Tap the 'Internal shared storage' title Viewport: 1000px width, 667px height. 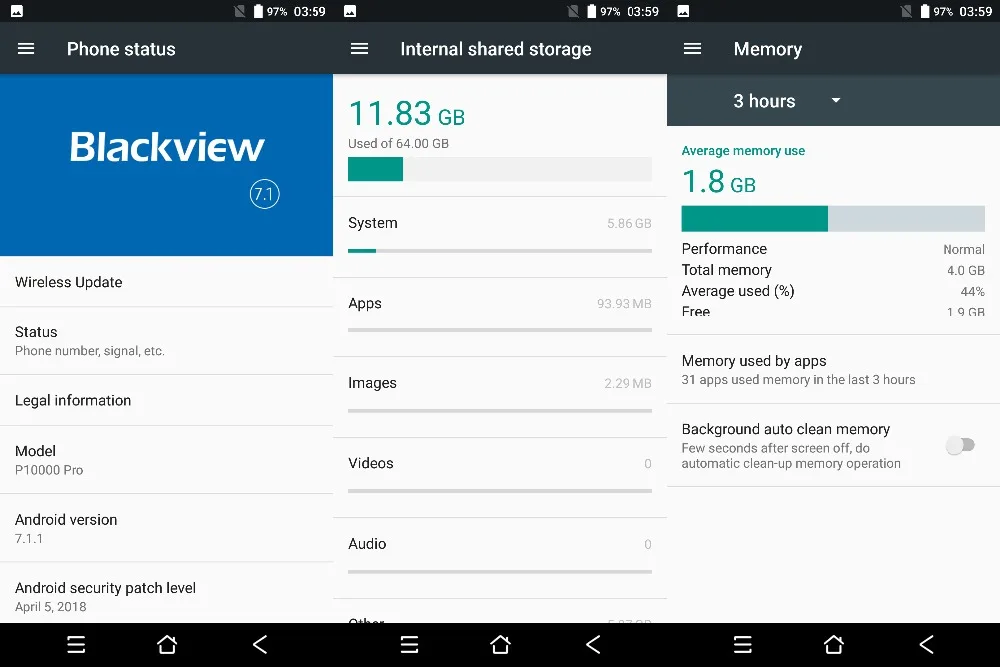(x=496, y=49)
